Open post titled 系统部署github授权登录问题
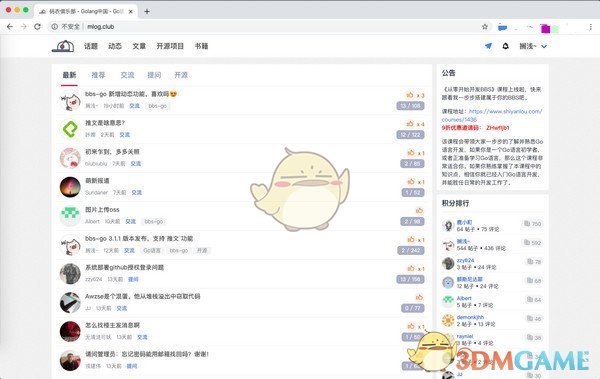 click(124, 267)
